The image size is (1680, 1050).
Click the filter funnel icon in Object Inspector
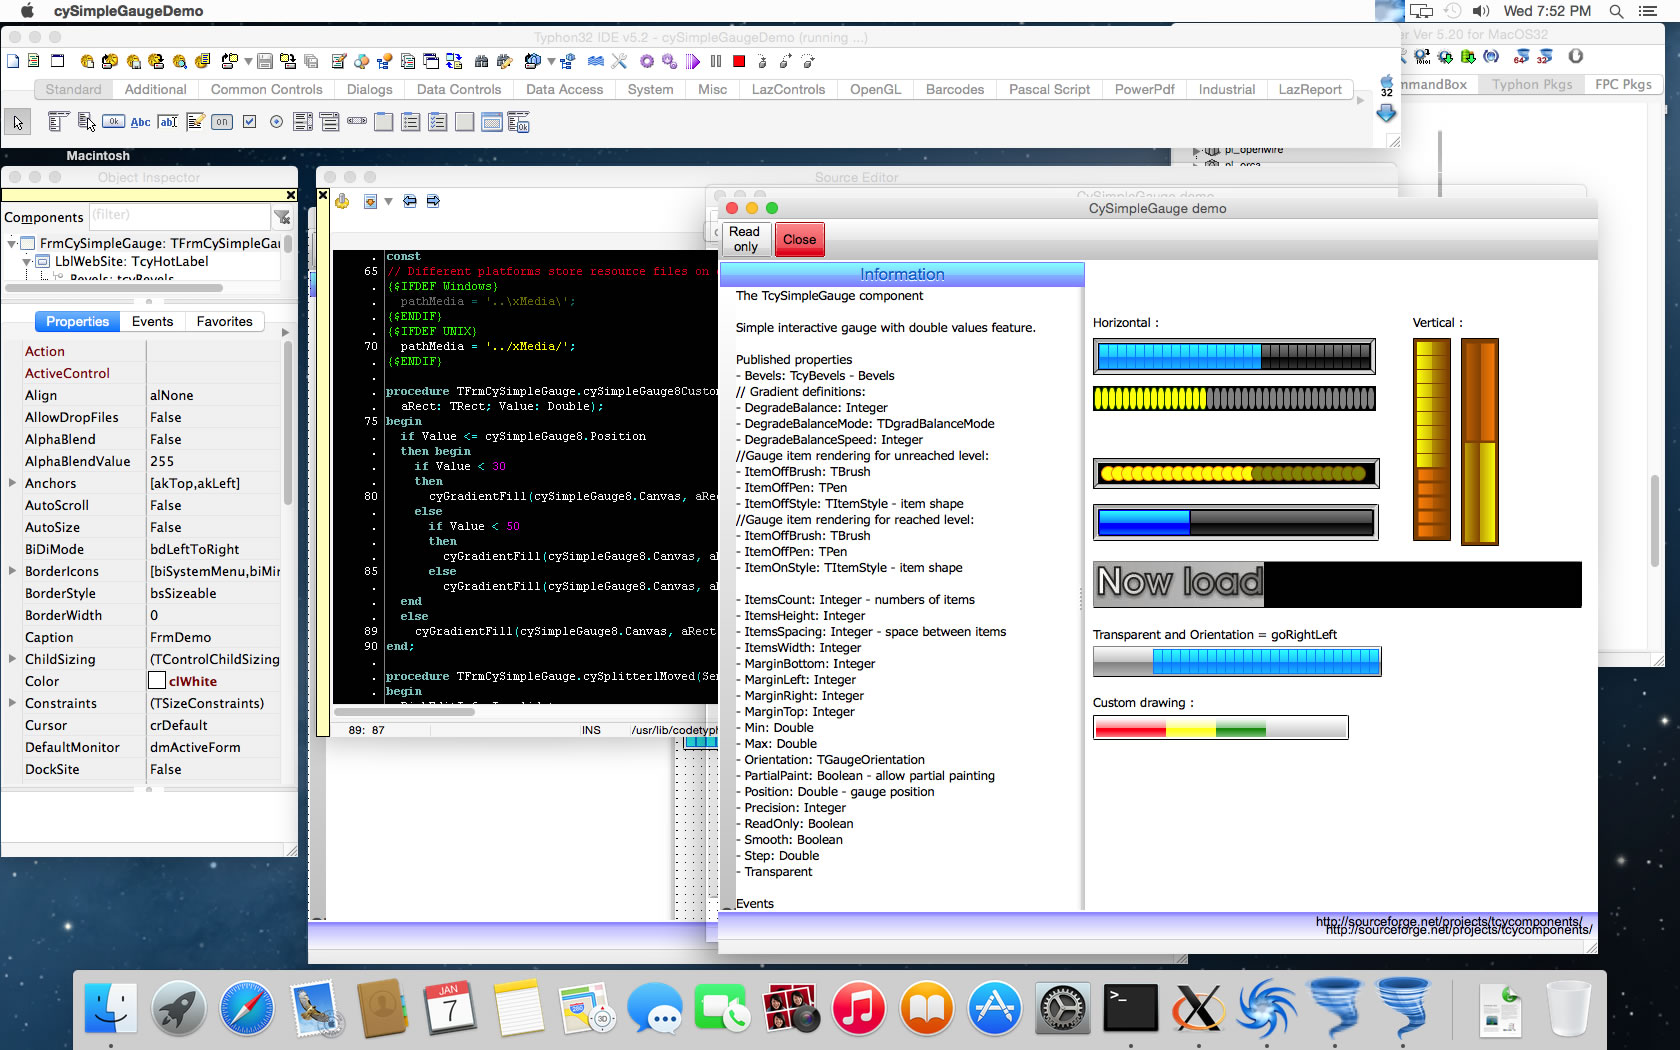(x=282, y=217)
